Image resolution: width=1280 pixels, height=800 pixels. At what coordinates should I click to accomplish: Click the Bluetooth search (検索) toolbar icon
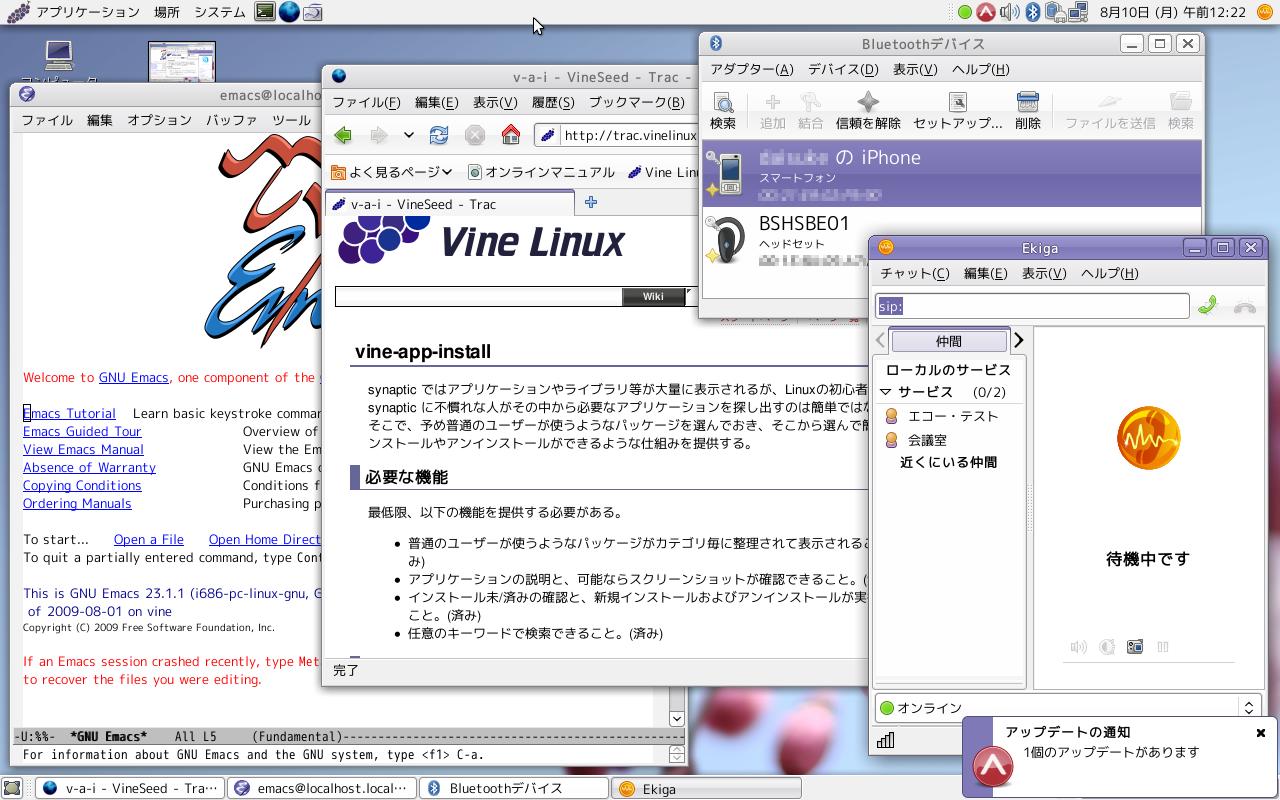722,110
